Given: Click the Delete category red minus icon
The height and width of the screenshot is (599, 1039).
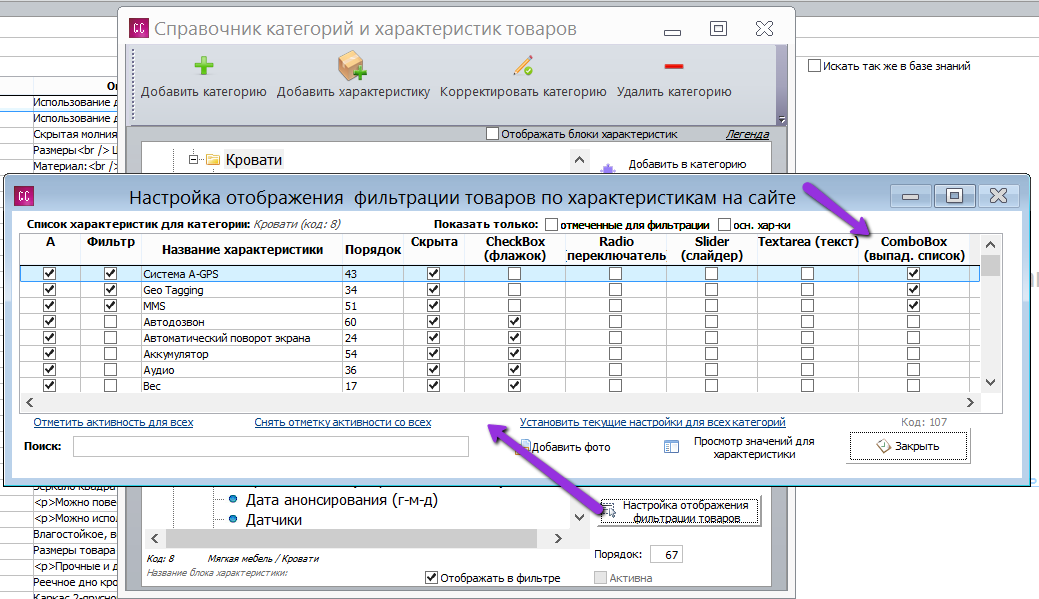Looking at the screenshot, I should 674,66.
